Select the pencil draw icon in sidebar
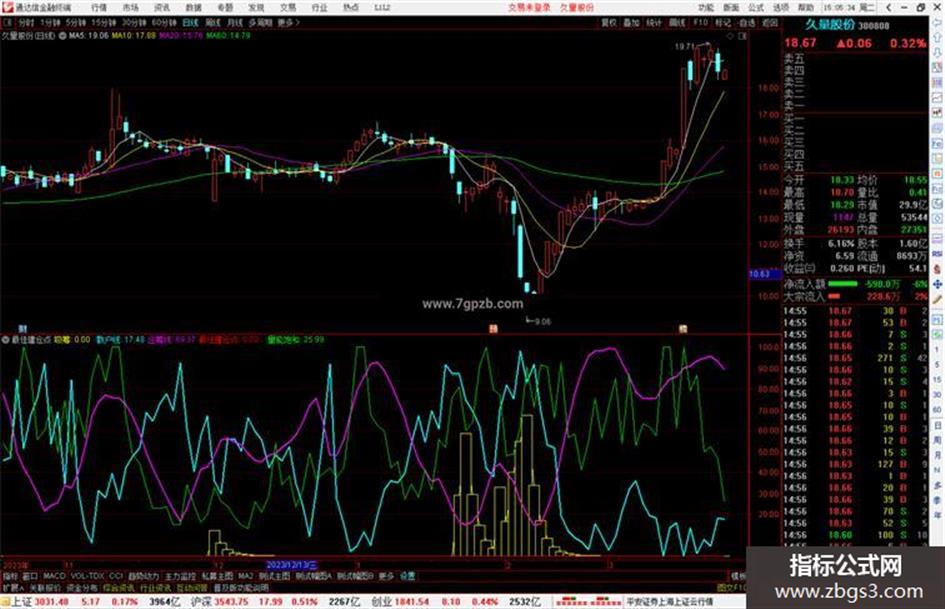945x609 pixels. 938,299
